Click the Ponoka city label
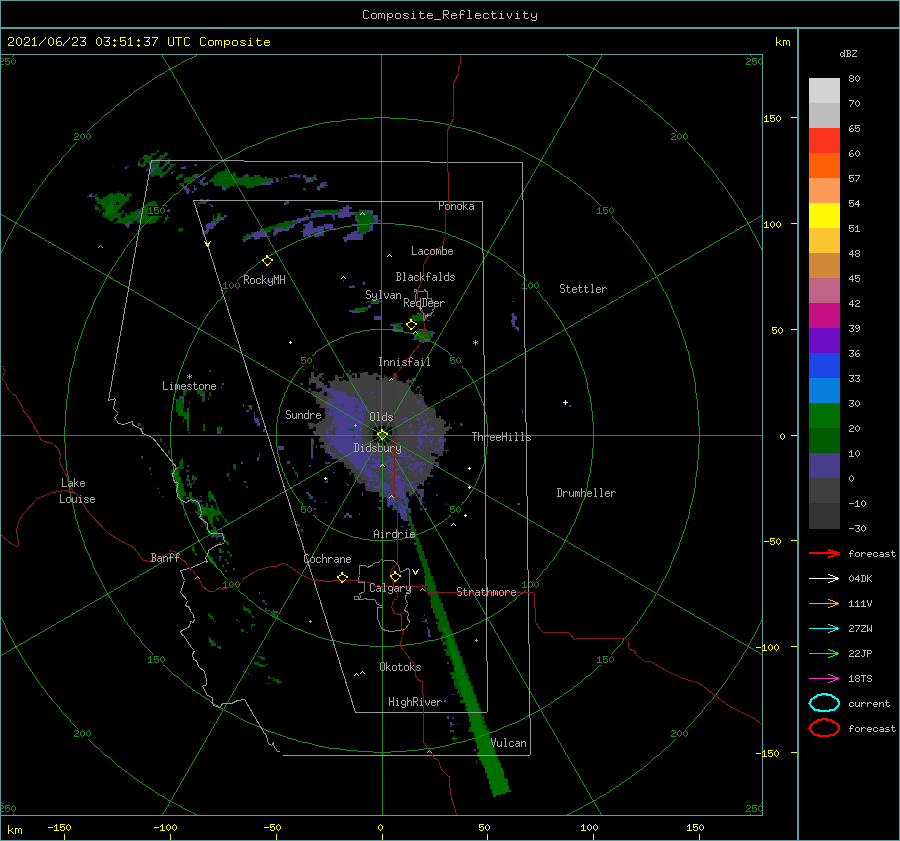Screen dimensions: 900x841 pyautogui.click(x=456, y=206)
